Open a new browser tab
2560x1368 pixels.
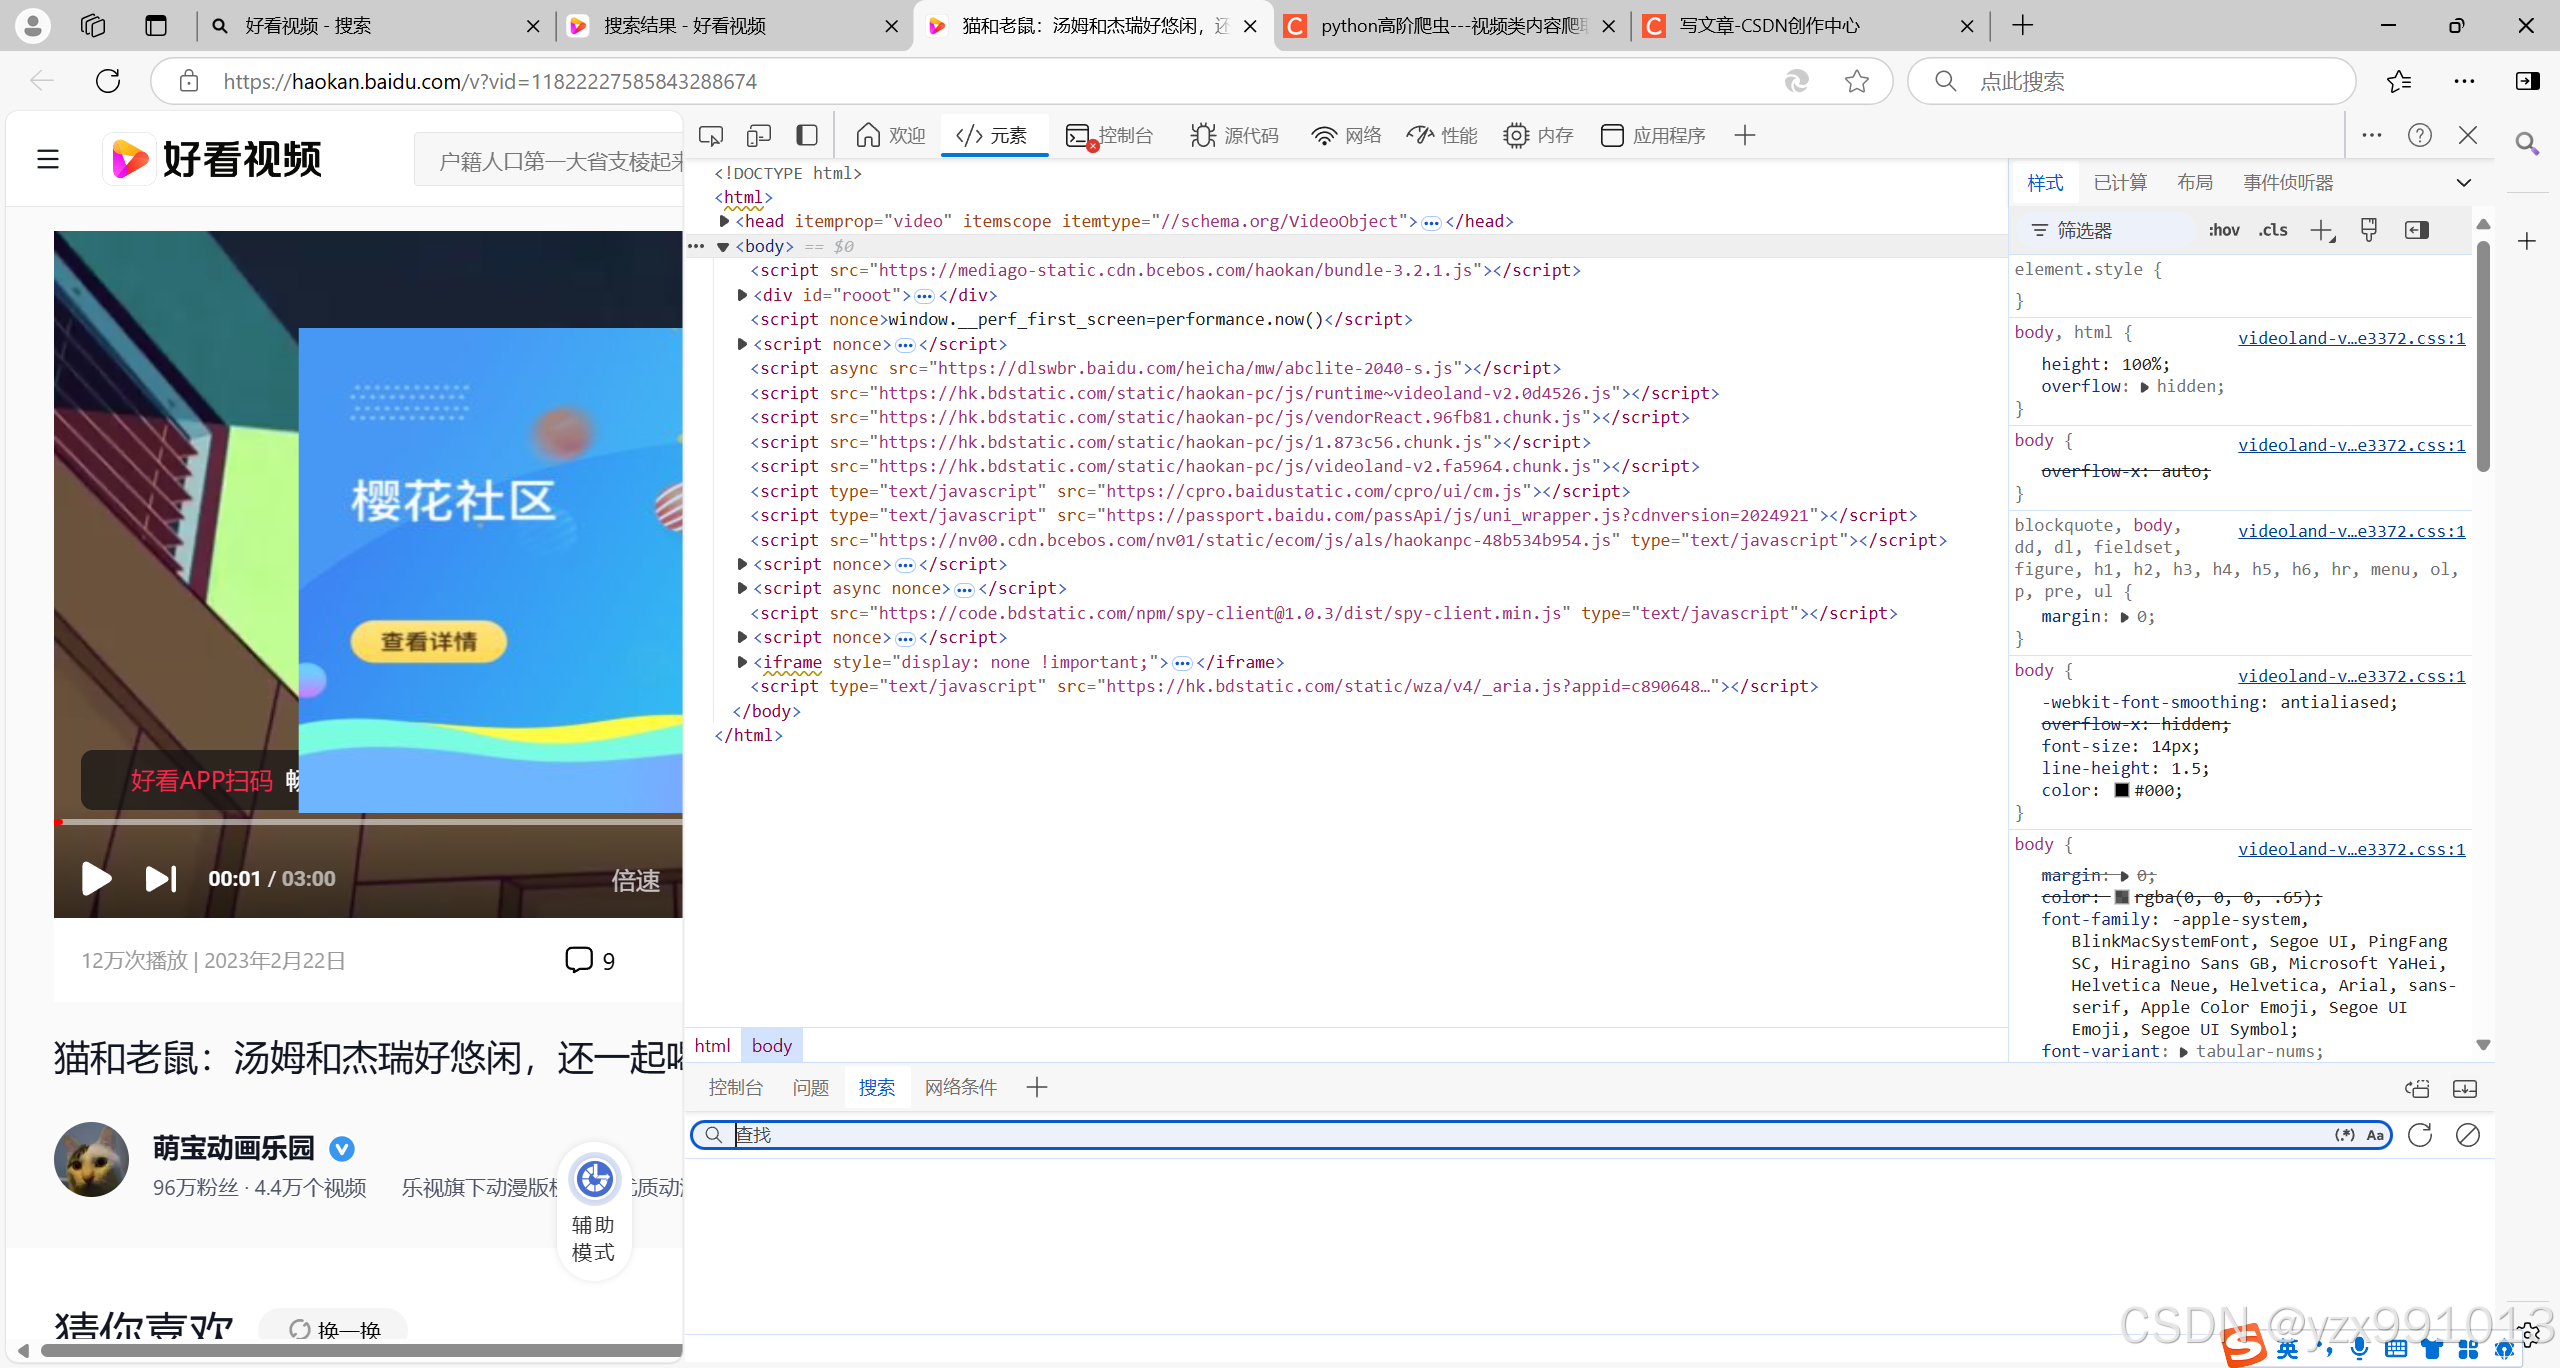tap(2023, 25)
